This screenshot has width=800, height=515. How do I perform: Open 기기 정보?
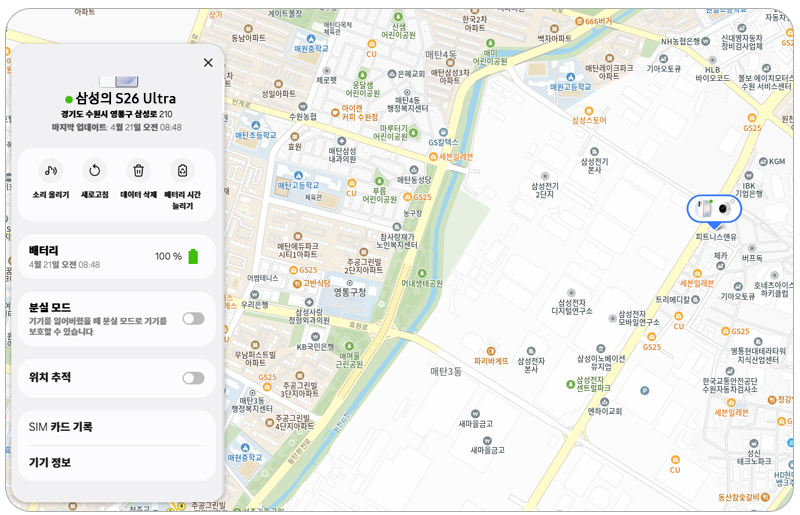click(x=117, y=462)
